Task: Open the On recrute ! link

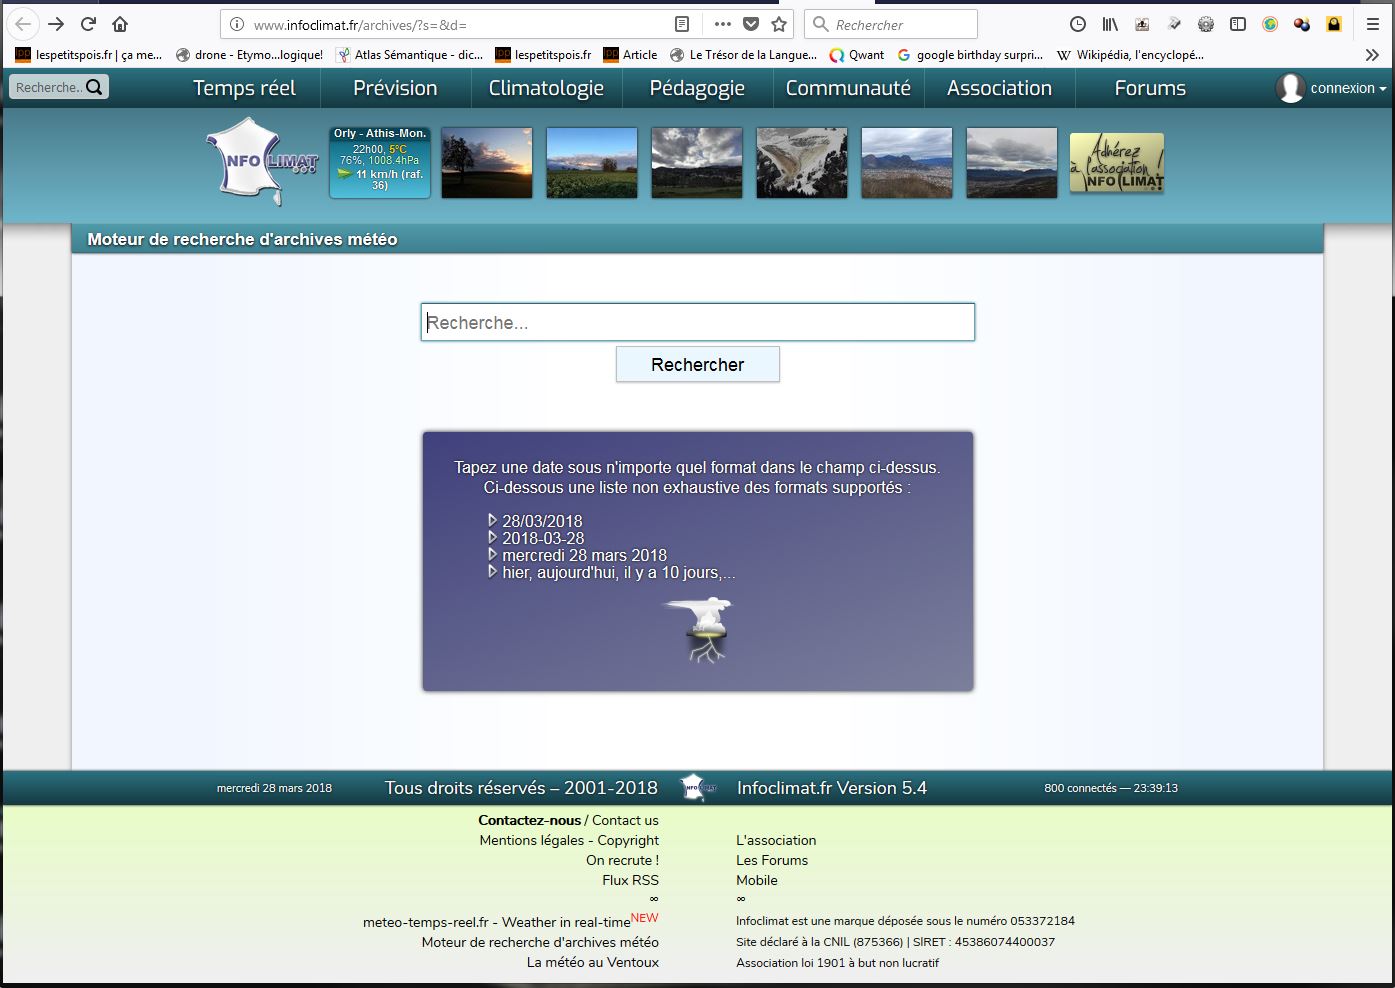Action: point(622,860)
